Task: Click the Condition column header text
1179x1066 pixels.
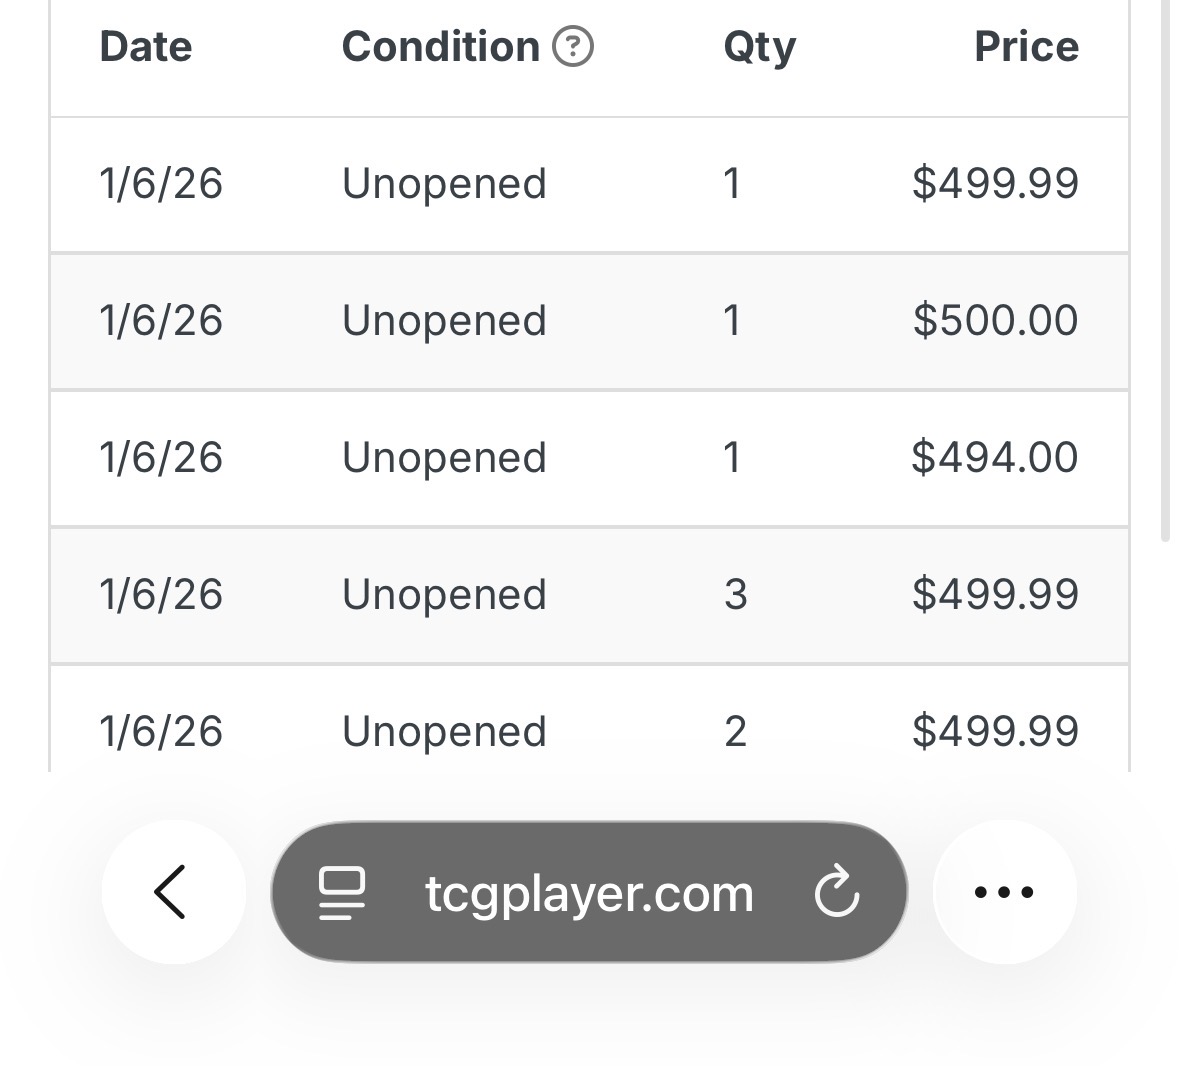Action: coord(440,47)
